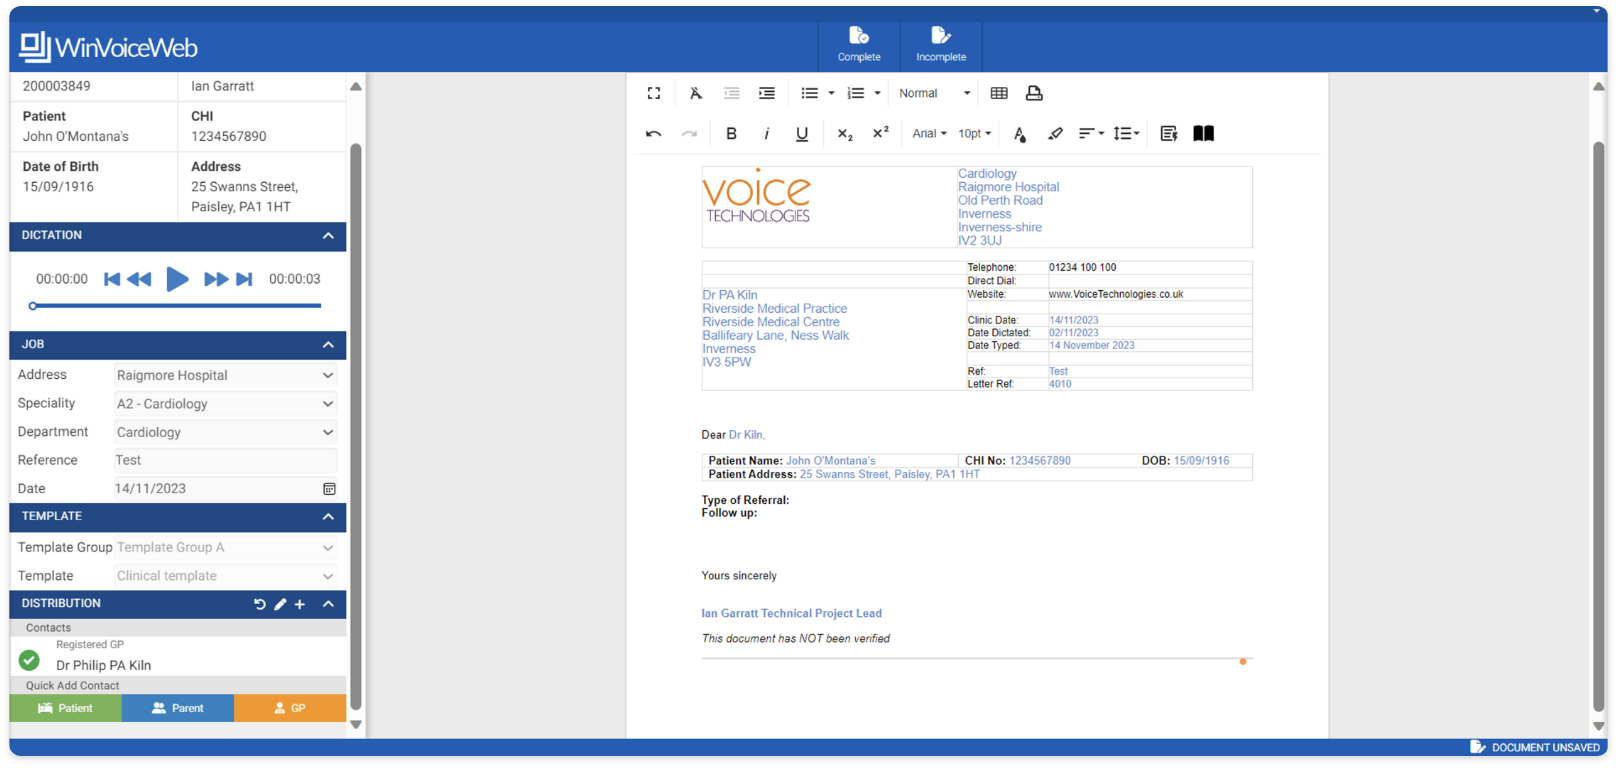The image size is (1618, 768).
Task: Print the document with the printer icon
Action: point(1034,93)
